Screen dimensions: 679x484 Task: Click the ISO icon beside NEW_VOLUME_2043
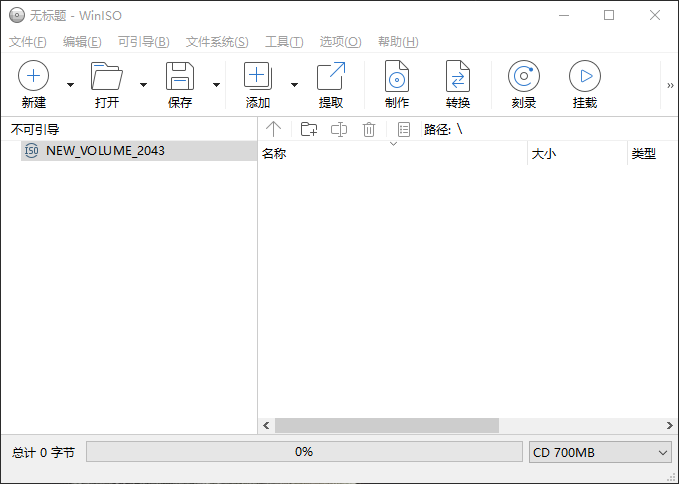pyautogui.click(x=32, y=151)
